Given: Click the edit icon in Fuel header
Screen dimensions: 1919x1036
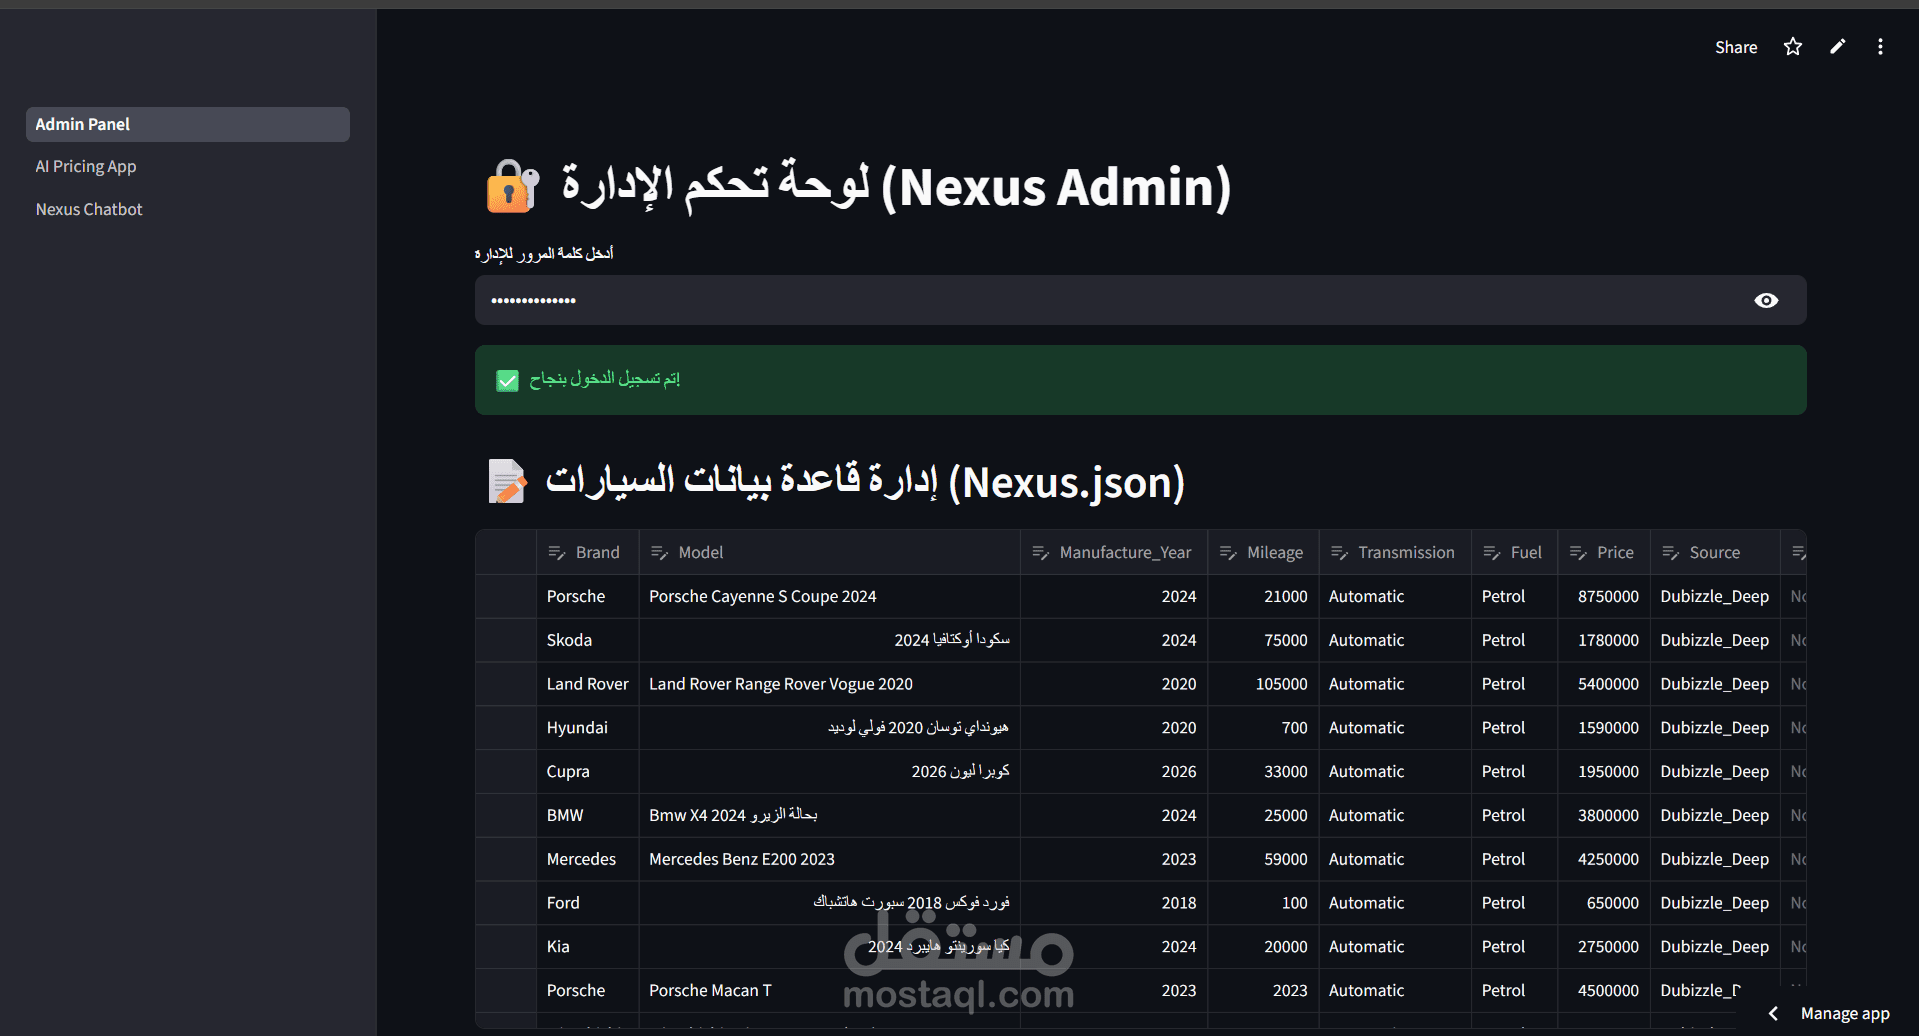Looking at the screenshot, I should (1492, 553).
